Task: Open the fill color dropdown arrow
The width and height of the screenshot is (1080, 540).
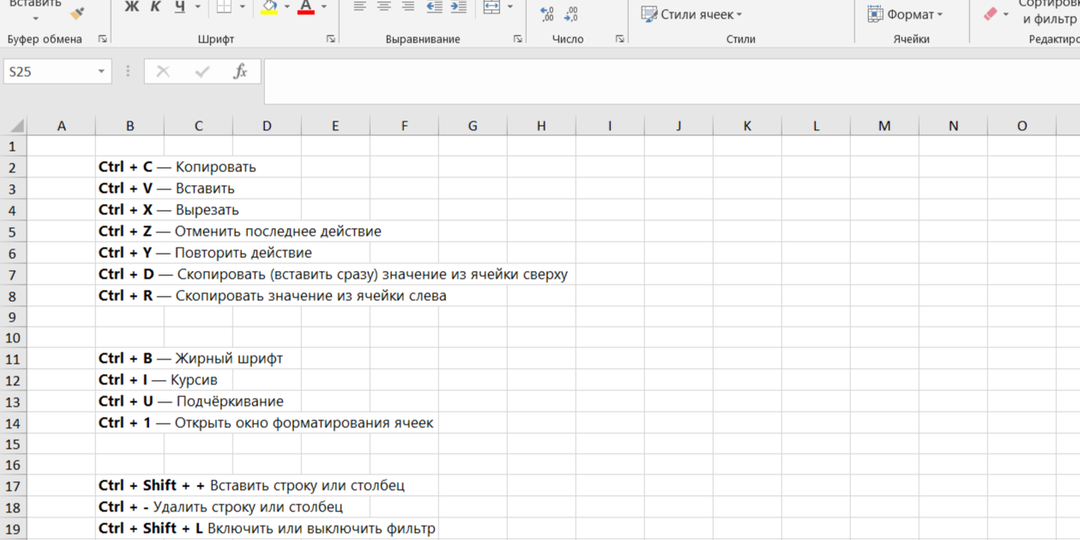Action: coord(287,7)
